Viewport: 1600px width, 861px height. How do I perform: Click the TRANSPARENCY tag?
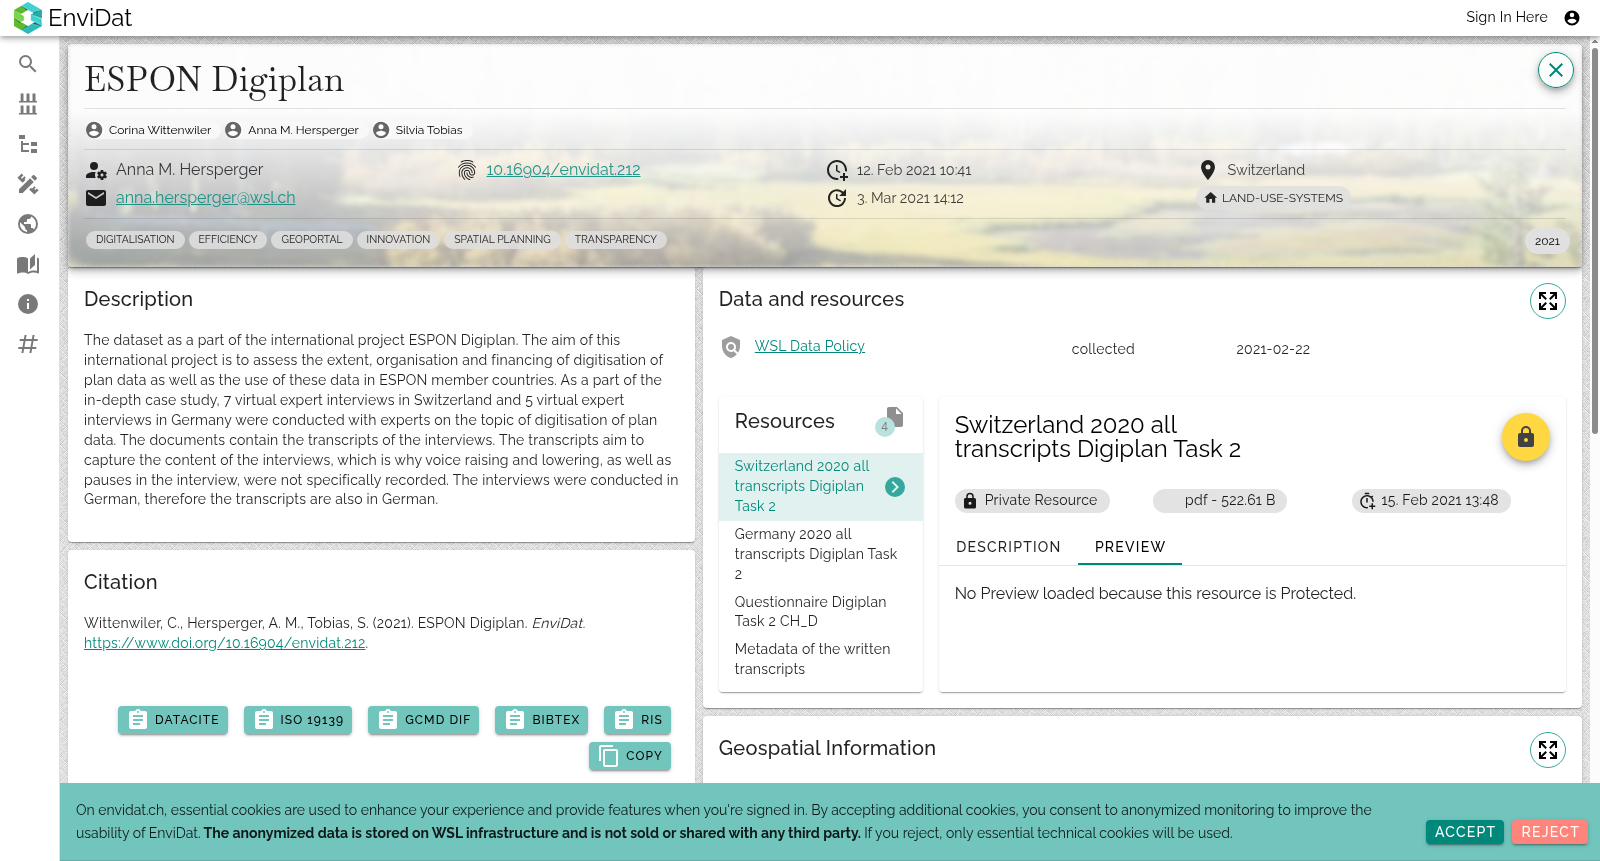coord(616,240)
